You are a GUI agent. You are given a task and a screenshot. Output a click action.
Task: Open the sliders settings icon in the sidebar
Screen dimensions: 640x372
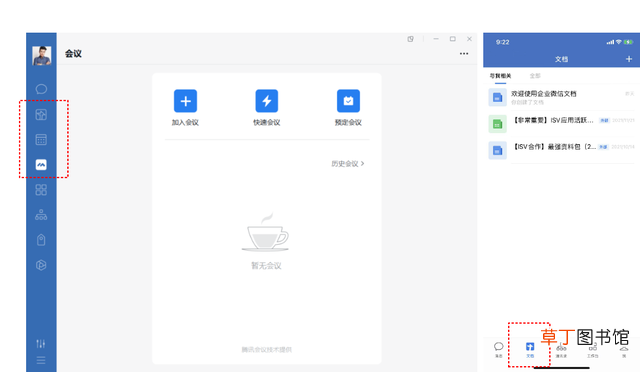tap(41, 343)
